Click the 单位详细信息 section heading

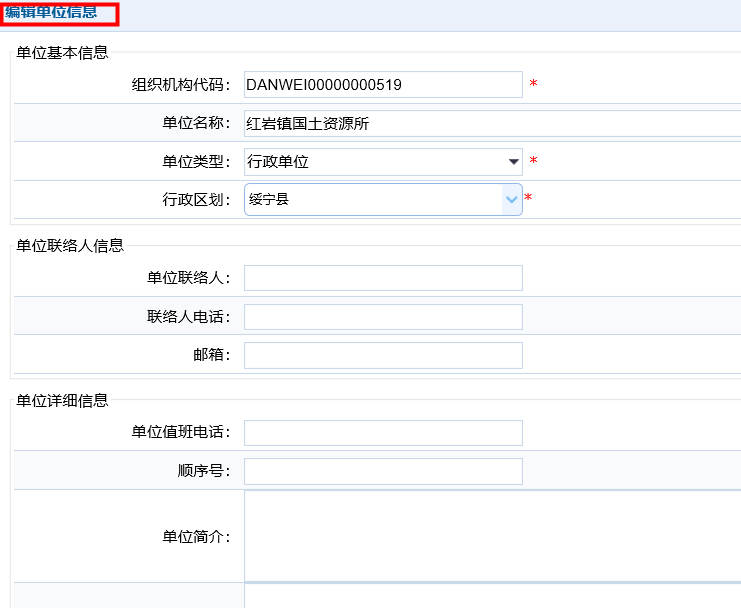click(62, 401)
